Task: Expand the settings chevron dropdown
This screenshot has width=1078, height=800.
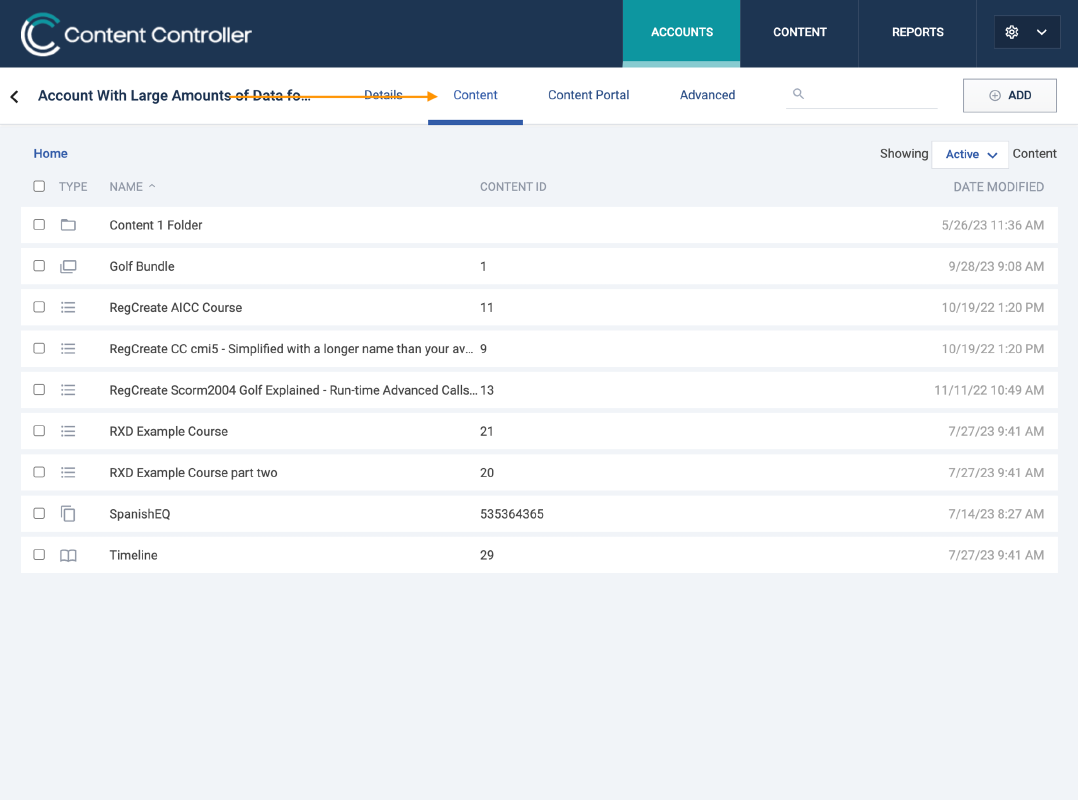Action: 1042,32
